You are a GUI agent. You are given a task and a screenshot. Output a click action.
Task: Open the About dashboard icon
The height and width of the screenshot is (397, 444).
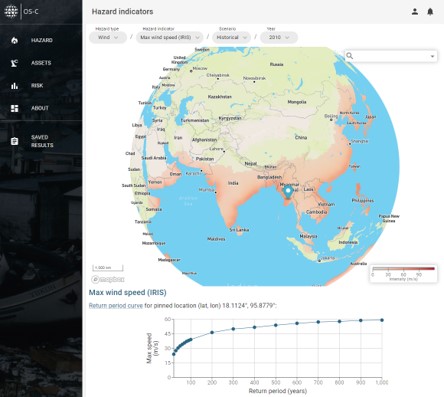point(14,108)
